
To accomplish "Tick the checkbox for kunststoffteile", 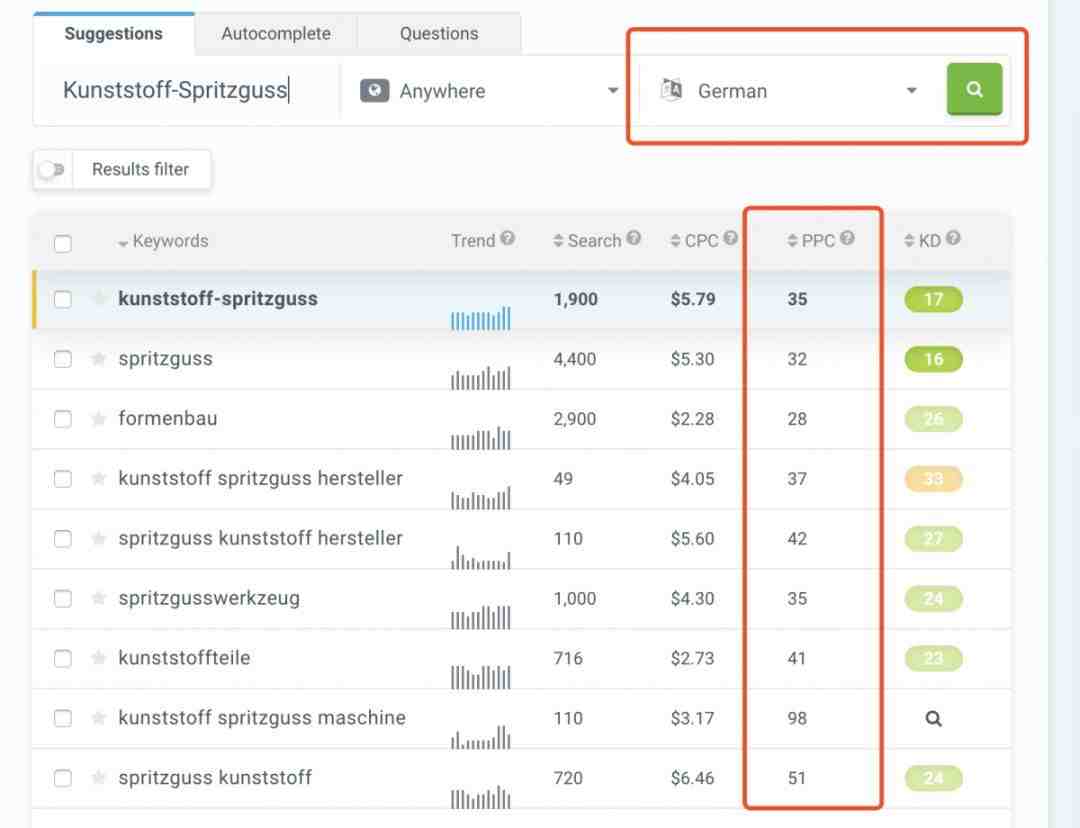I will pyautogui.click(x=63, y=659).
